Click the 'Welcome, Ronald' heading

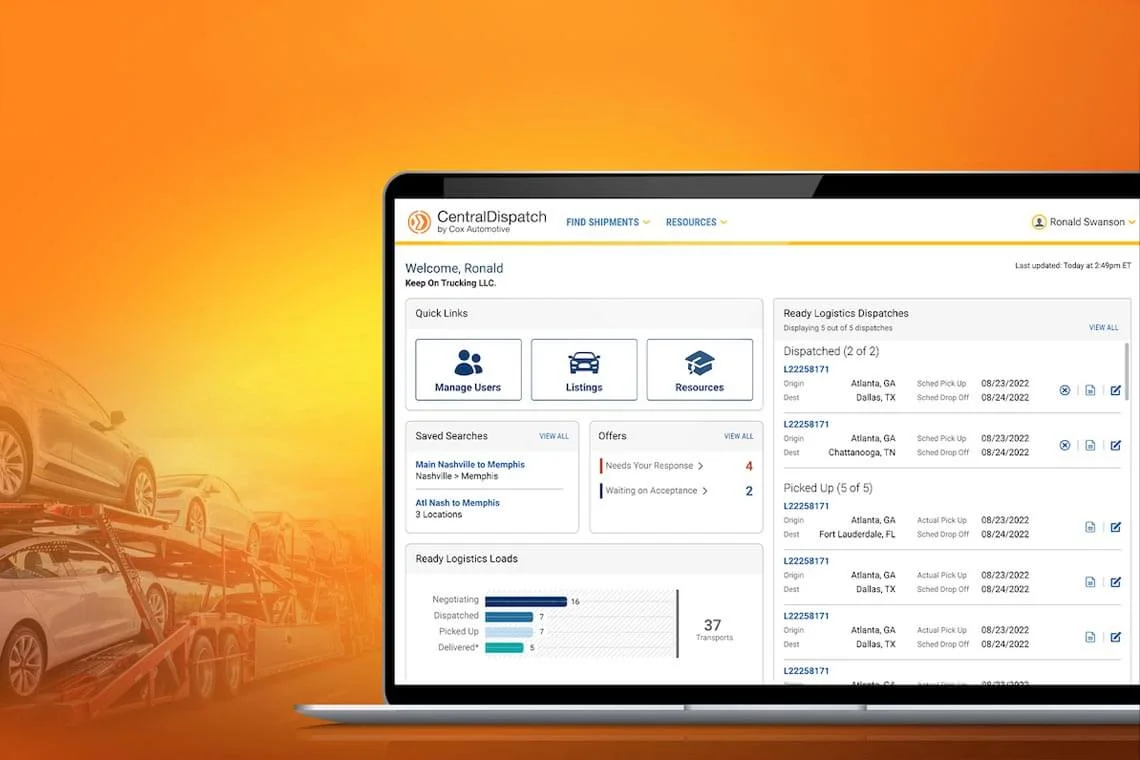tap(454, 268)
